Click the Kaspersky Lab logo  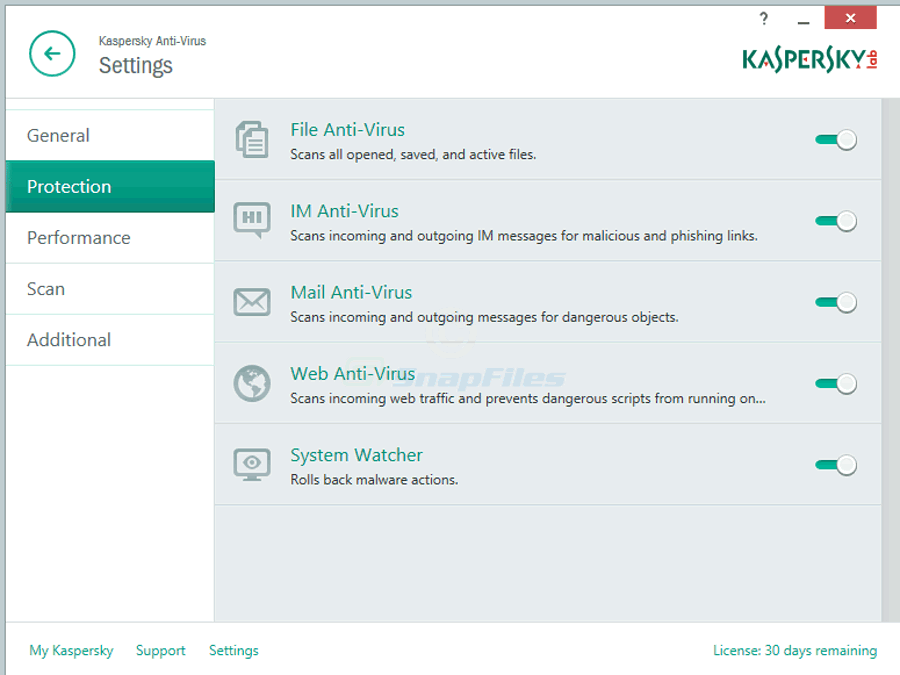810,60
